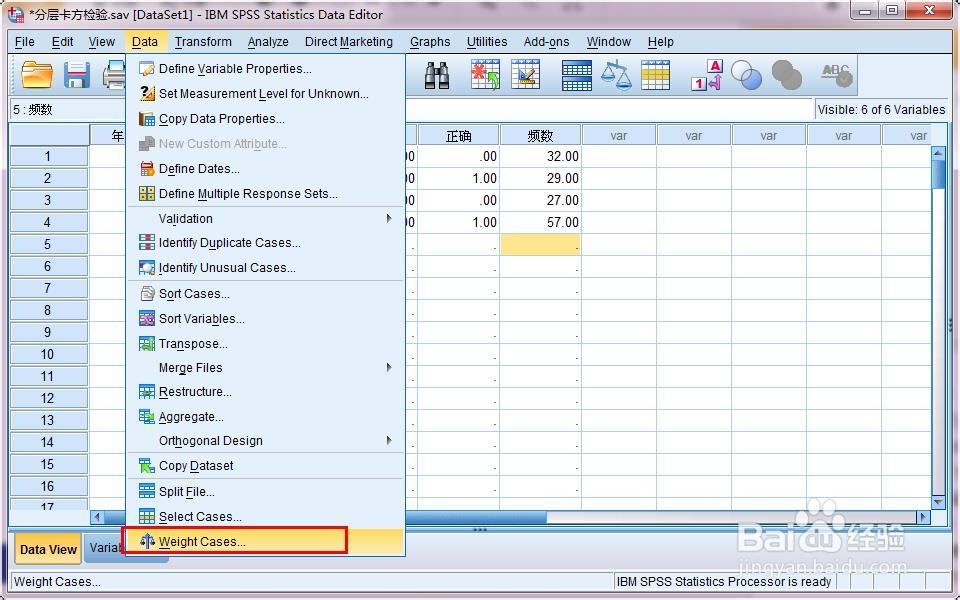Choose Sort Cases menu entry
This screenshot has width=960, height=600.
click(x=264, y=294)
